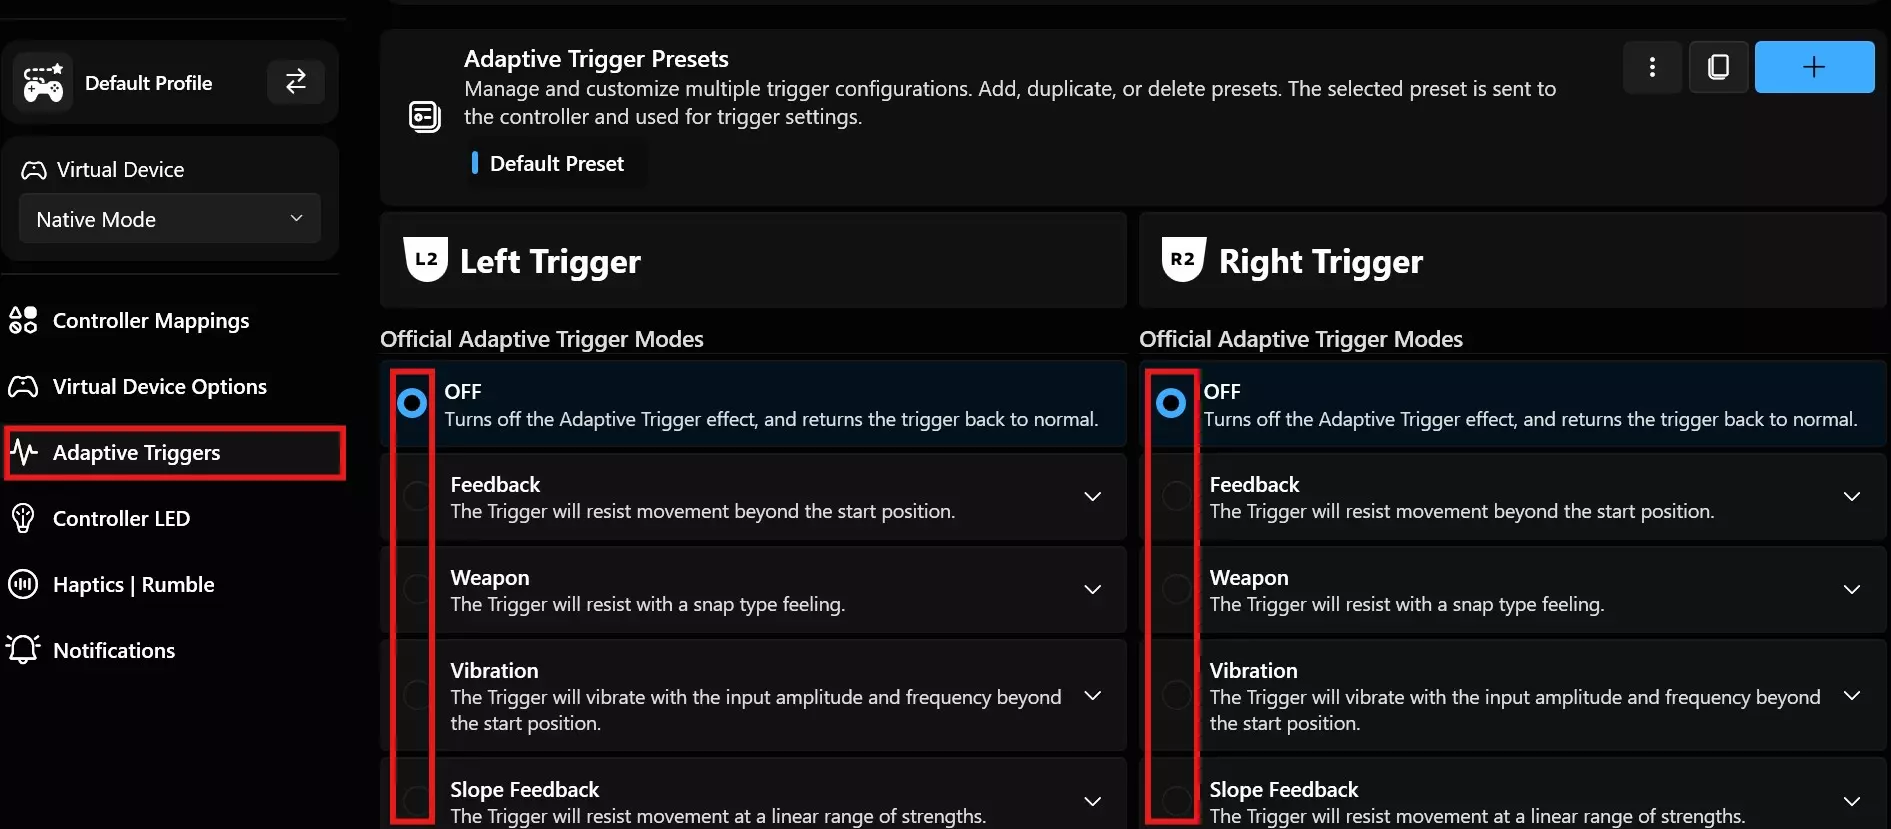The height and width of the screenshot is (829, 1891).
Task: Select Feedback mode for Right Trigger
Action: (x=1176, y=495)
